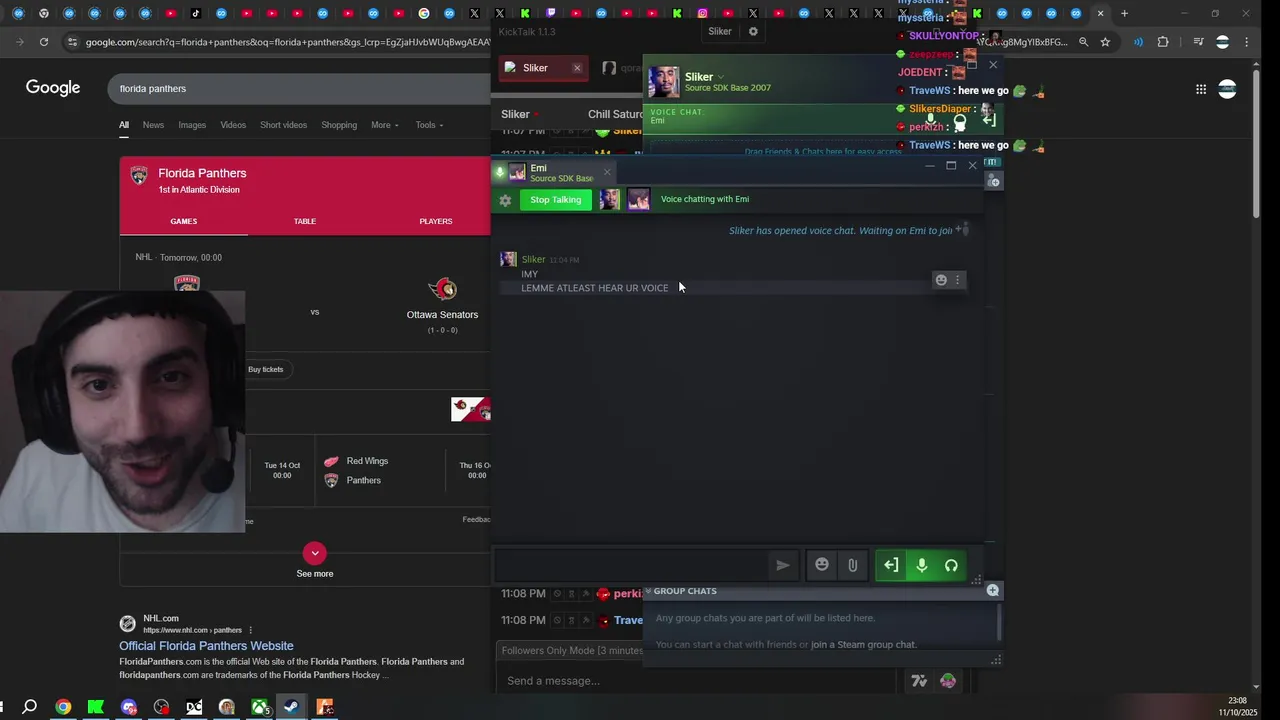This screenshot has height=720, width=1280.
Task: Open more options for Sliker's message
Action: point(957,280)
